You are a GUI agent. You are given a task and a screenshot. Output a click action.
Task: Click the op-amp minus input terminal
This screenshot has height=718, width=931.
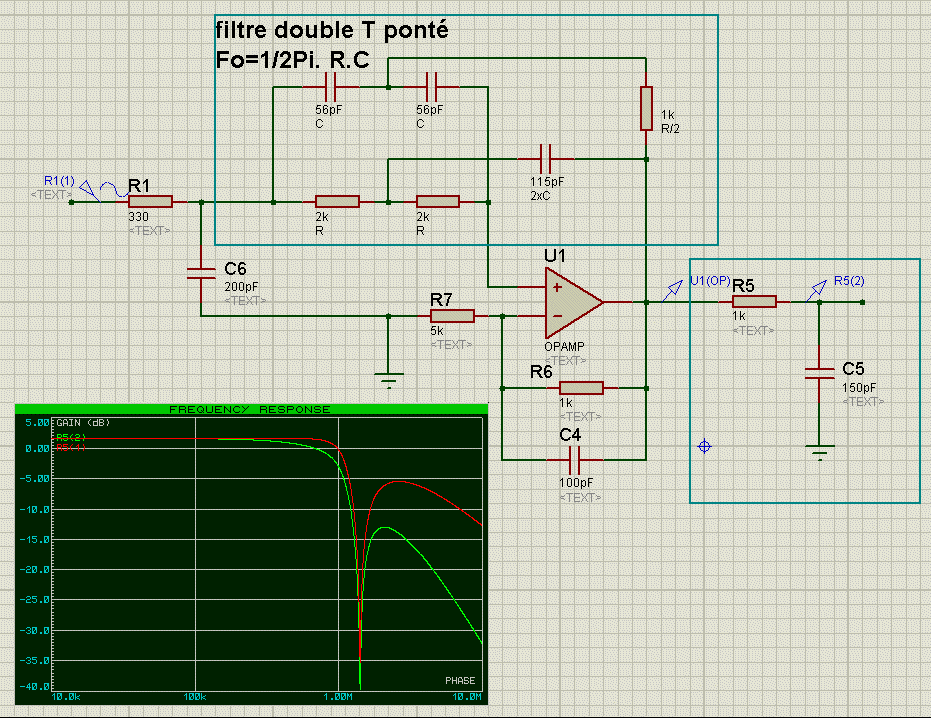(x=557, y=316)
